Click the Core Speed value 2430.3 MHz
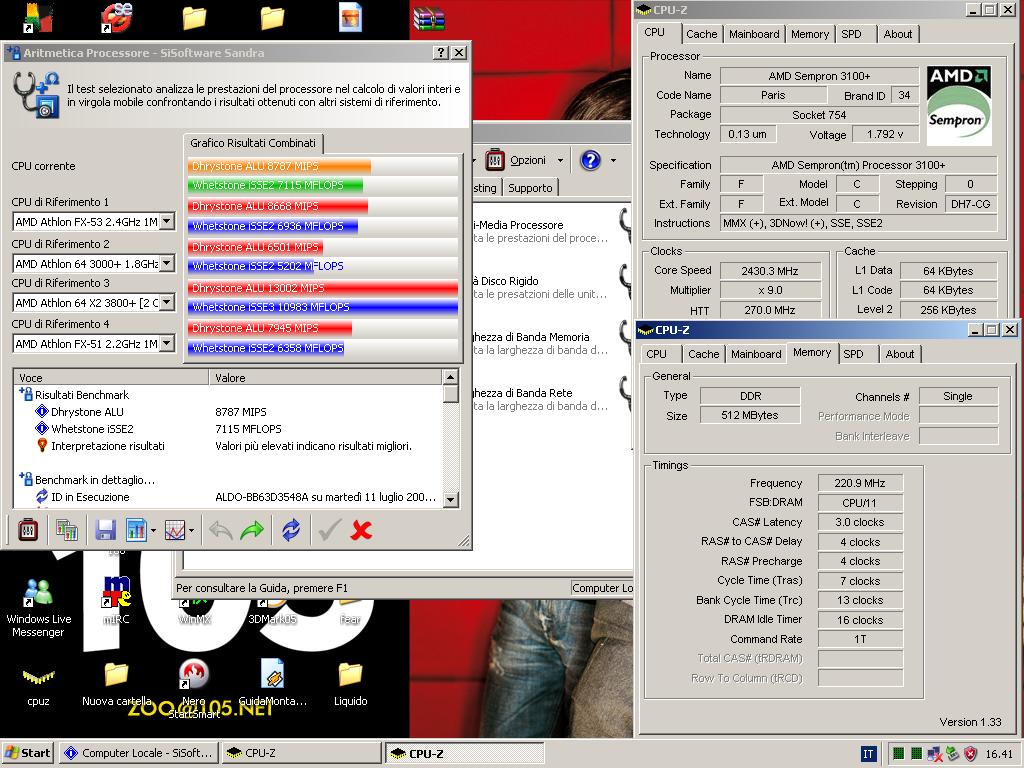Viewport: 1024px width, 768px height. coord(769,270)
